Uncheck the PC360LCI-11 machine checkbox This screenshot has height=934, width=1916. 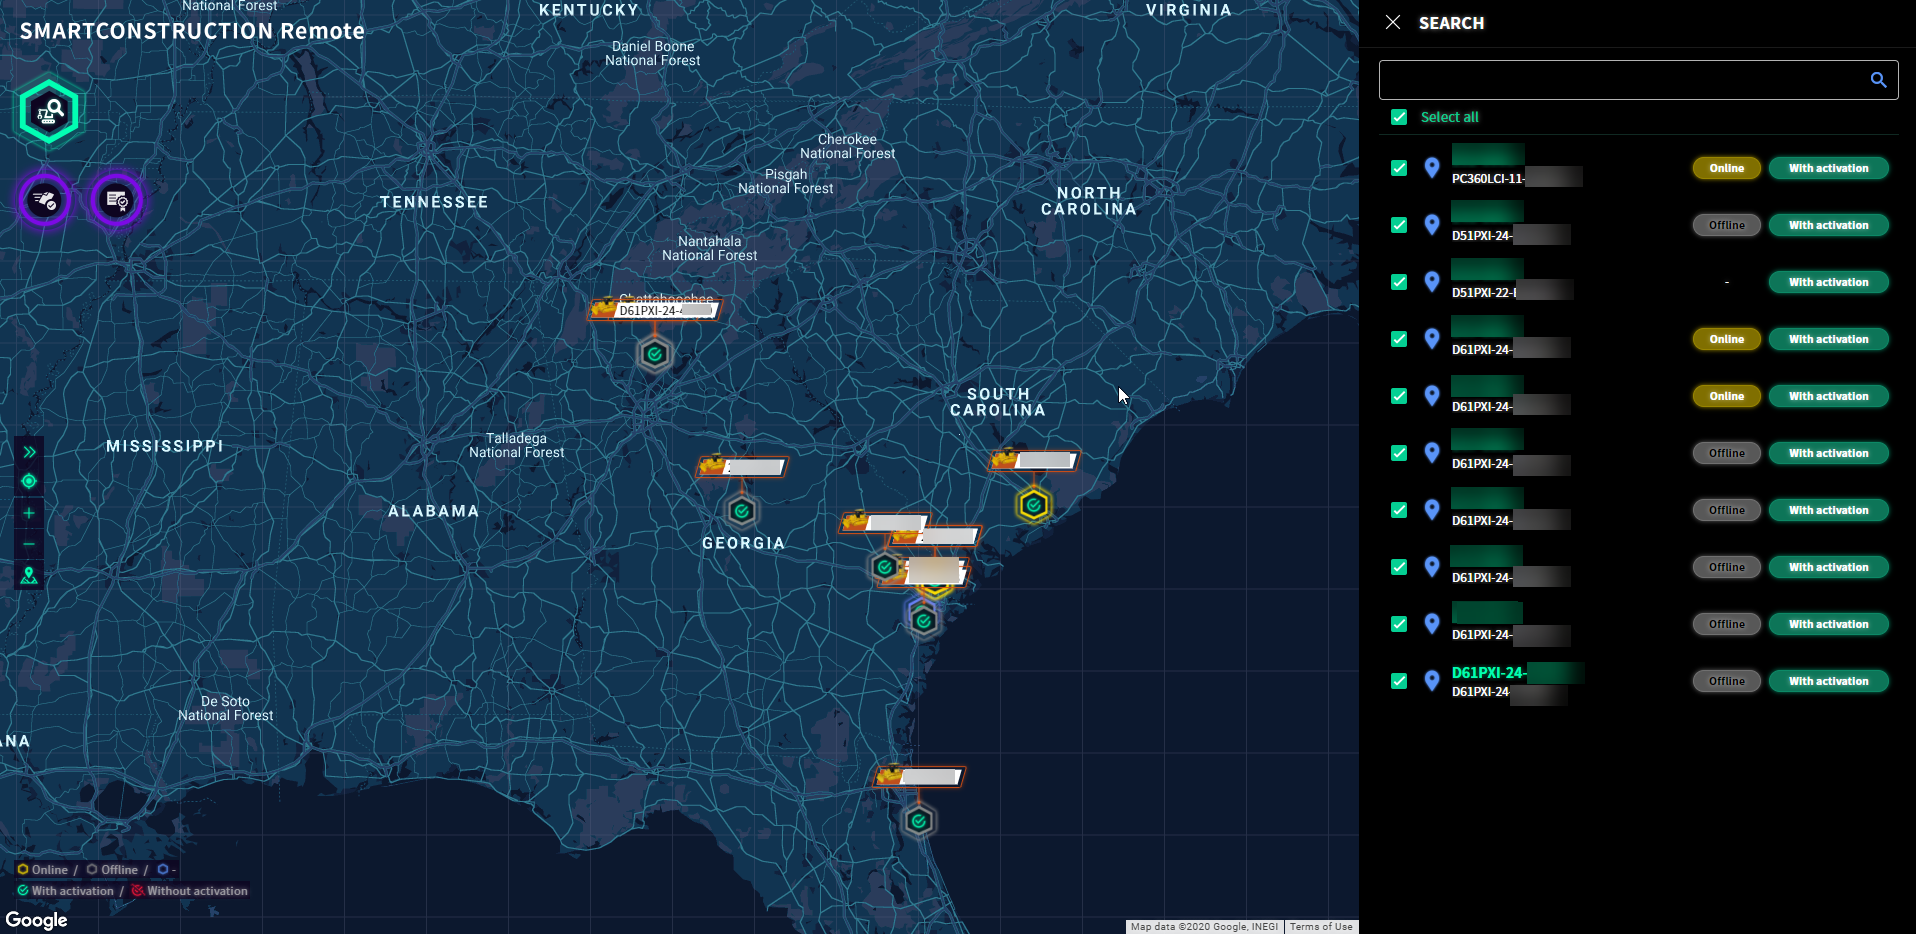1399,168
